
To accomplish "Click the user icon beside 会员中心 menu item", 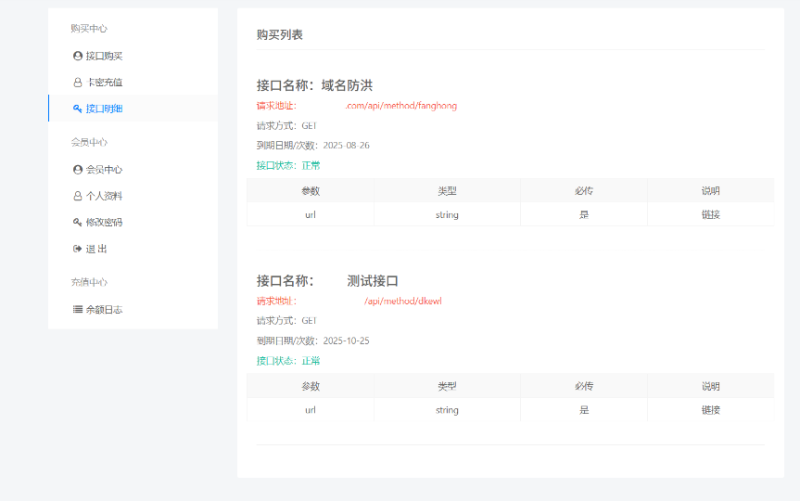I will pyautogui.click(x=78, y=169).
